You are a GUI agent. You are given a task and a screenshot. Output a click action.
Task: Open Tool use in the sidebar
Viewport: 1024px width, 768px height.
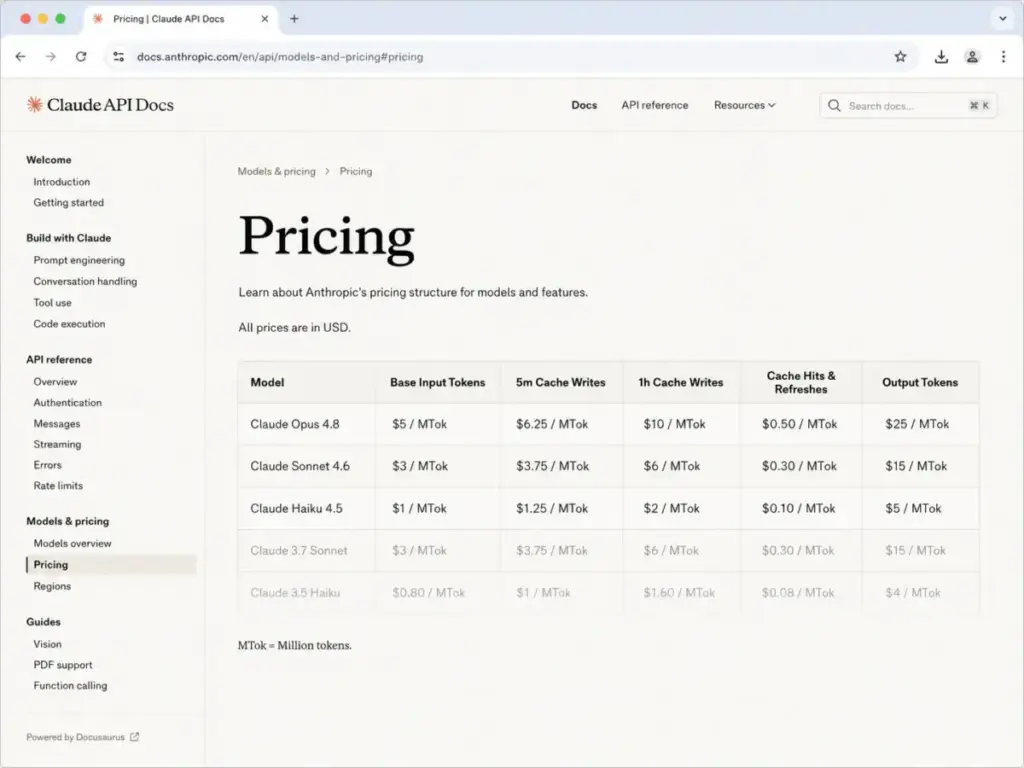pyautogui.click(x=53, y=302)
